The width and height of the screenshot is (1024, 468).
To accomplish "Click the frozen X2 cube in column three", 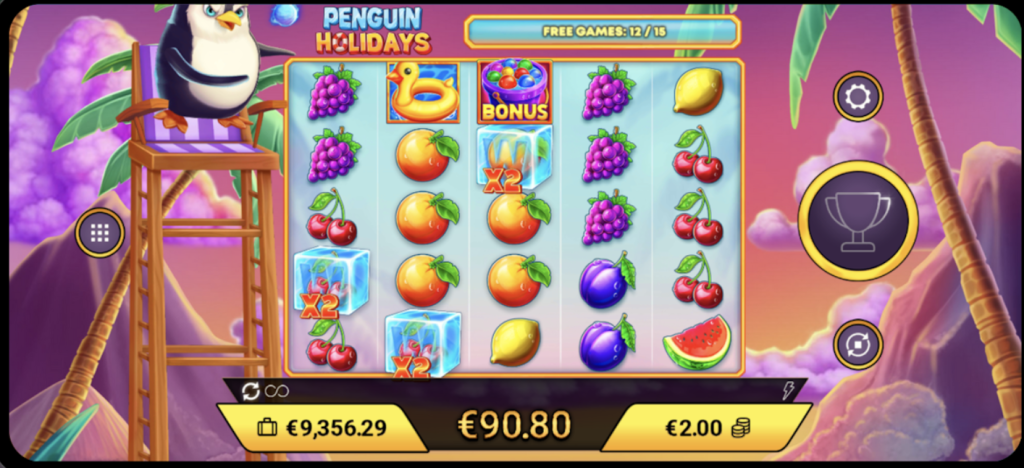I will click(x=514, y=159).
